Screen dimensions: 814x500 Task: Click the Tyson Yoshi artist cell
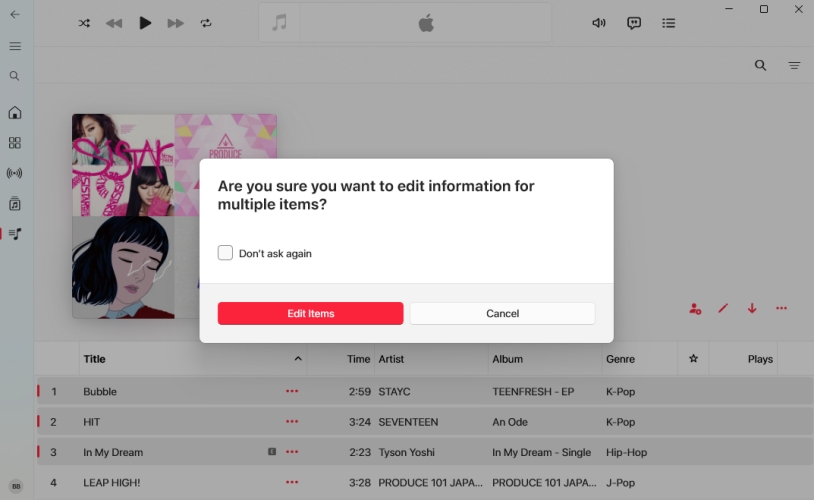pos(406,452)
